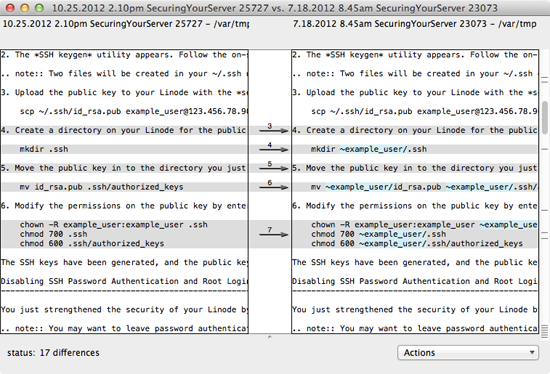Viewport: 550px width, 374px height.
Task: Click right line "The SSH keys have been generated"
Action: [x=415, y=262]
